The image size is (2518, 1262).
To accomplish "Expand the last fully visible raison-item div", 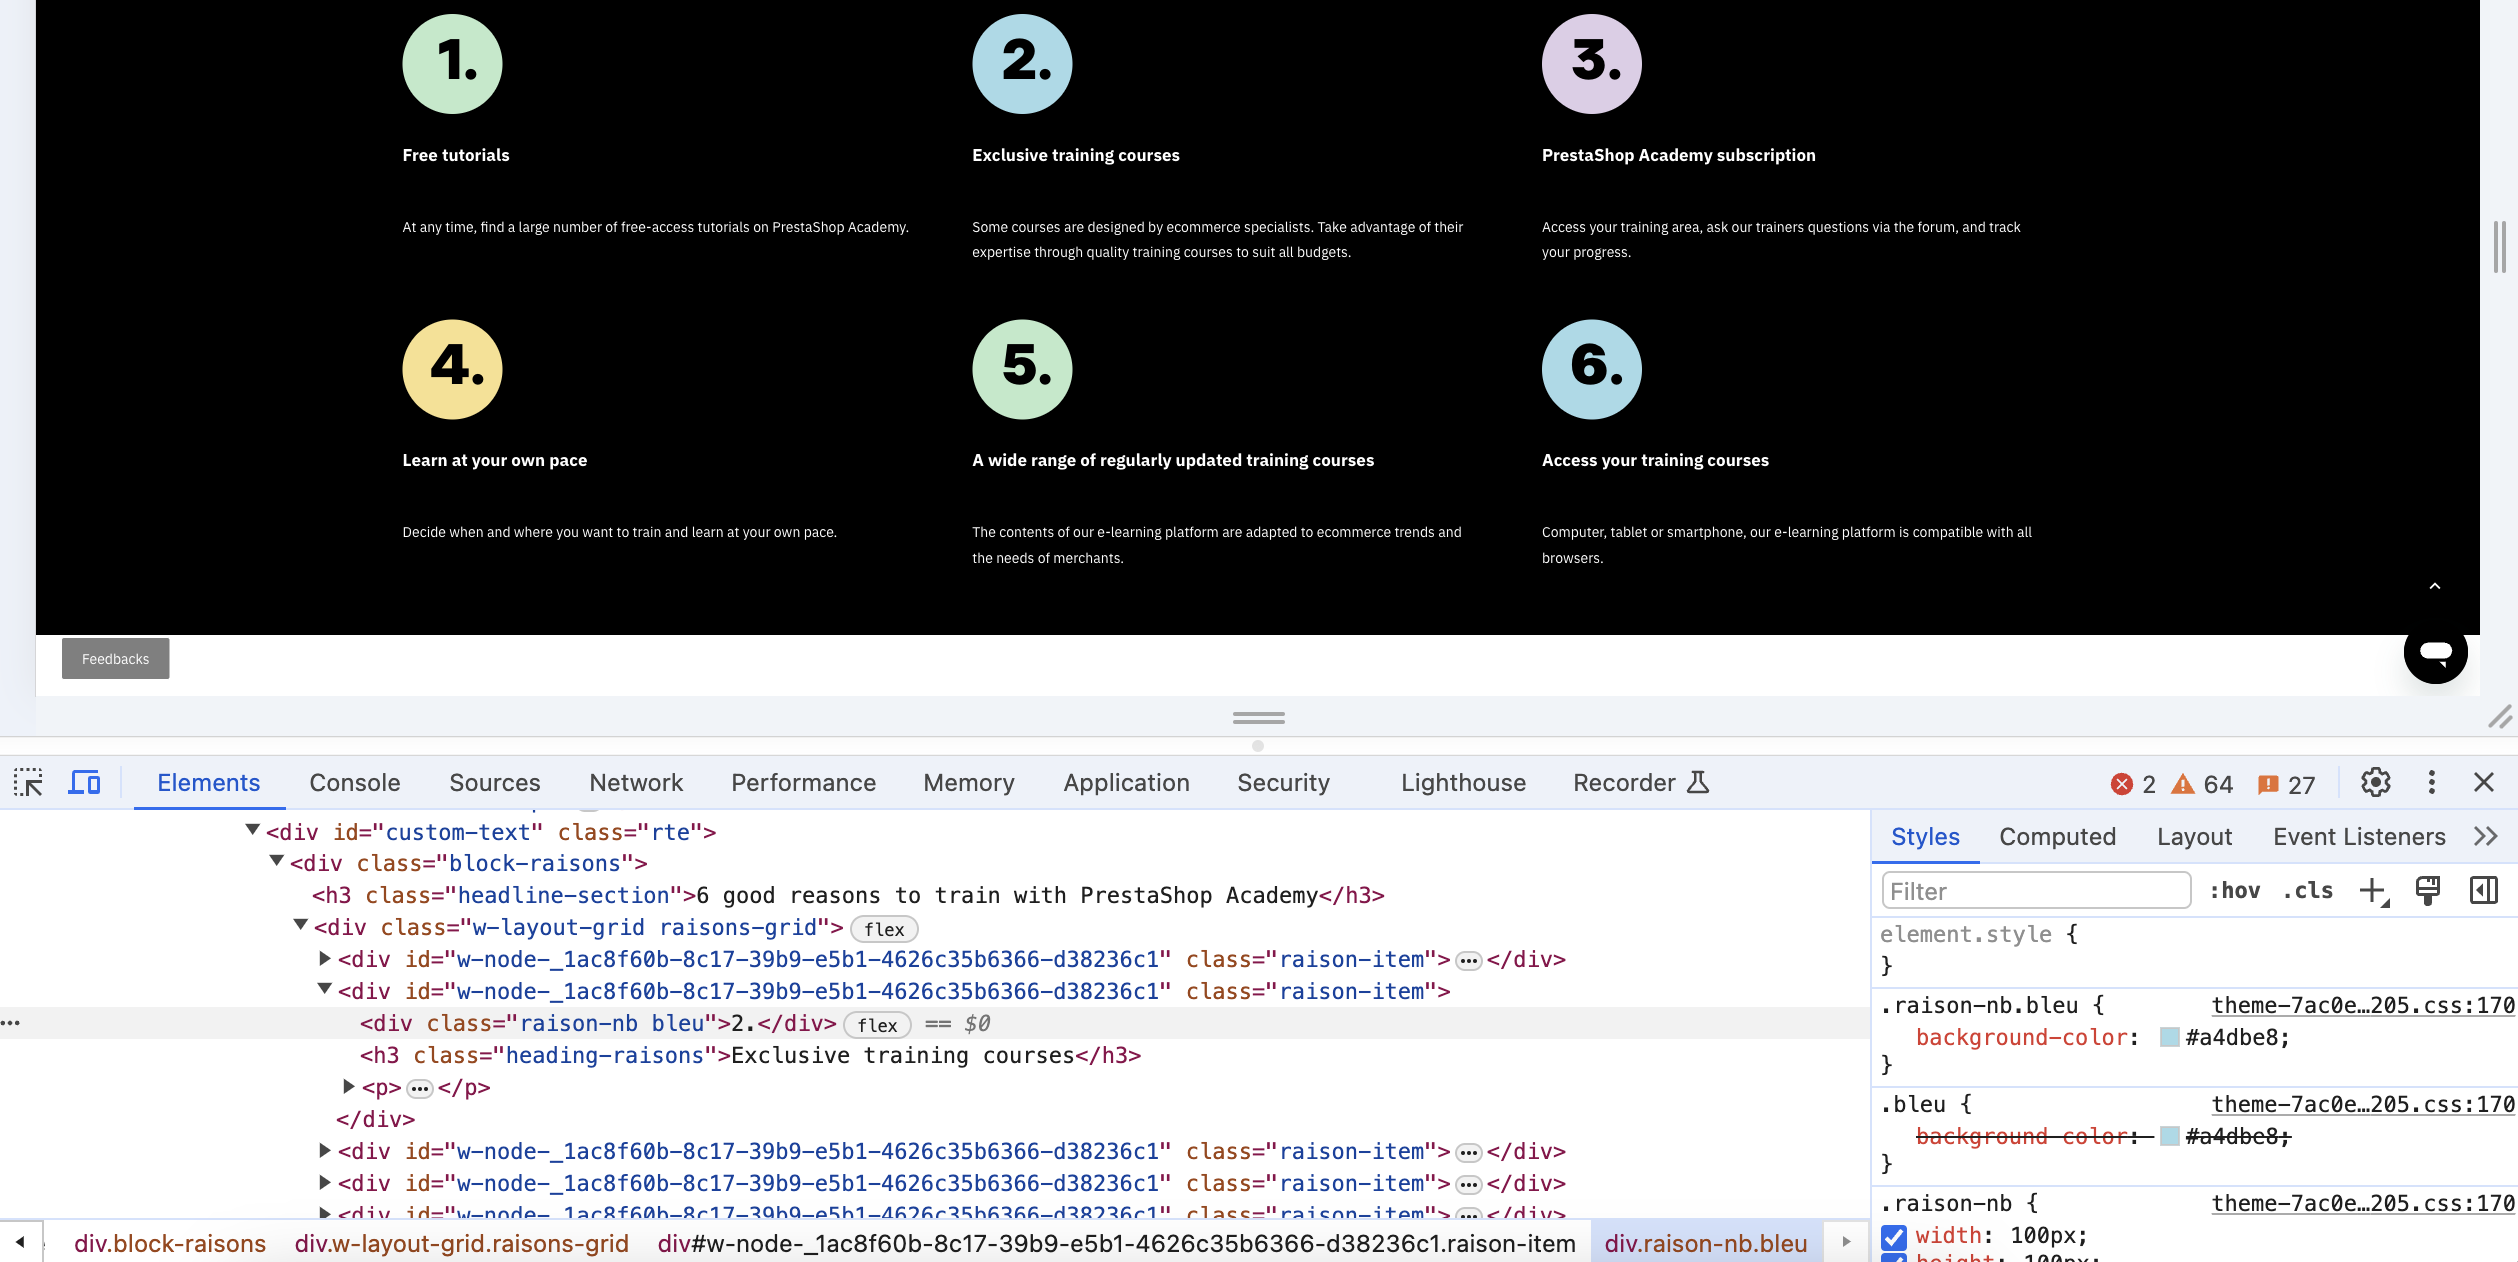I will click(325, 1182).
